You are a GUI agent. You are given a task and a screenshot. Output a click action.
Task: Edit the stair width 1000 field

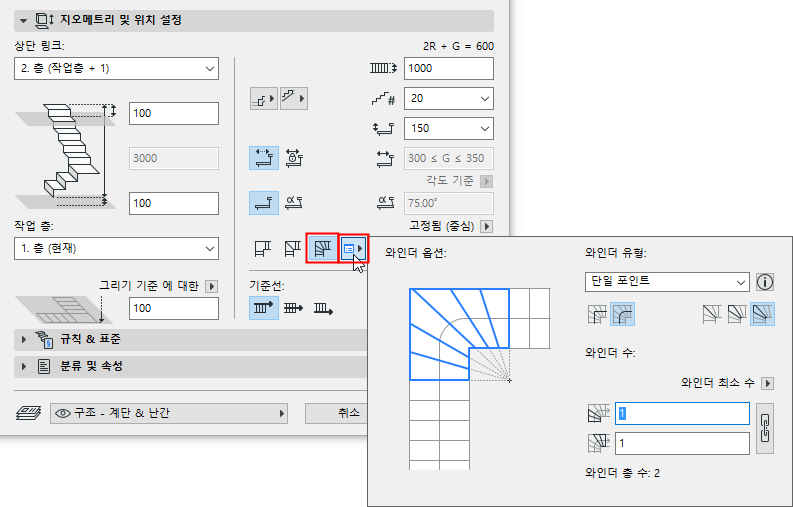pyautogui.click(x=449, y=68)
